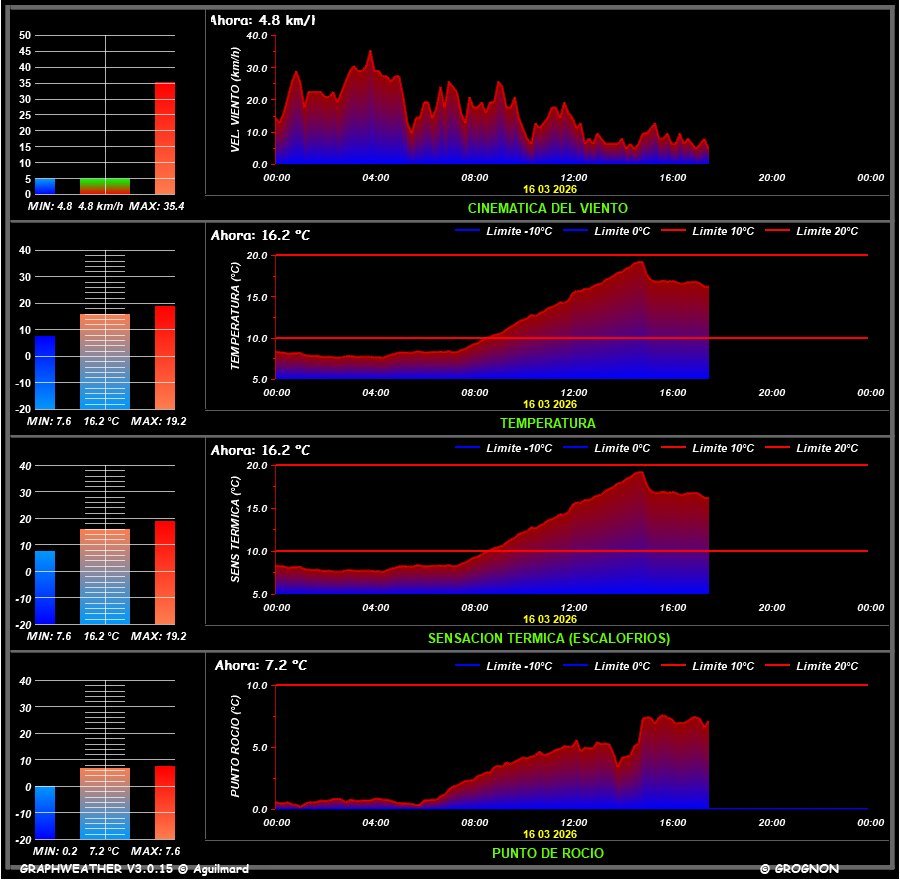Select the PUNTO DE ROCIO title
This screenshot has width=900, height=880.
547,853
